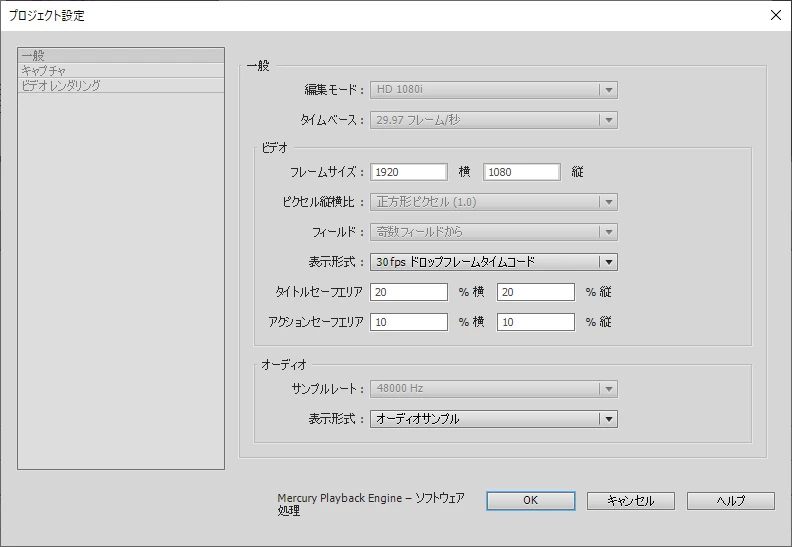Select the 一般 category in sidebar
The width and height of the screenshot is (792, 547).
(121, 55)
